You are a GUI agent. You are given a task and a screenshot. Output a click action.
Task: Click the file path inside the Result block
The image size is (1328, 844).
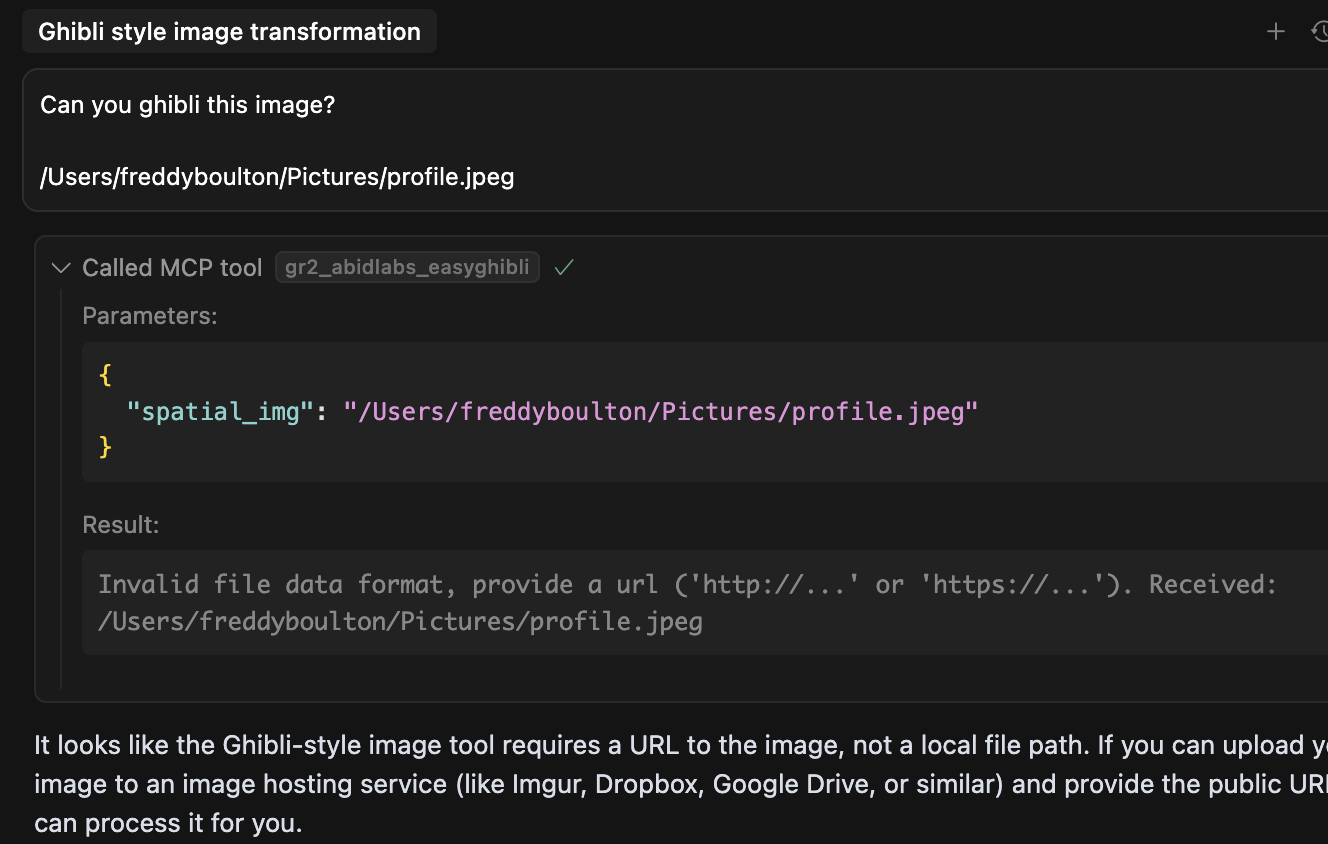pyautogui.click(x=400, y=621)
